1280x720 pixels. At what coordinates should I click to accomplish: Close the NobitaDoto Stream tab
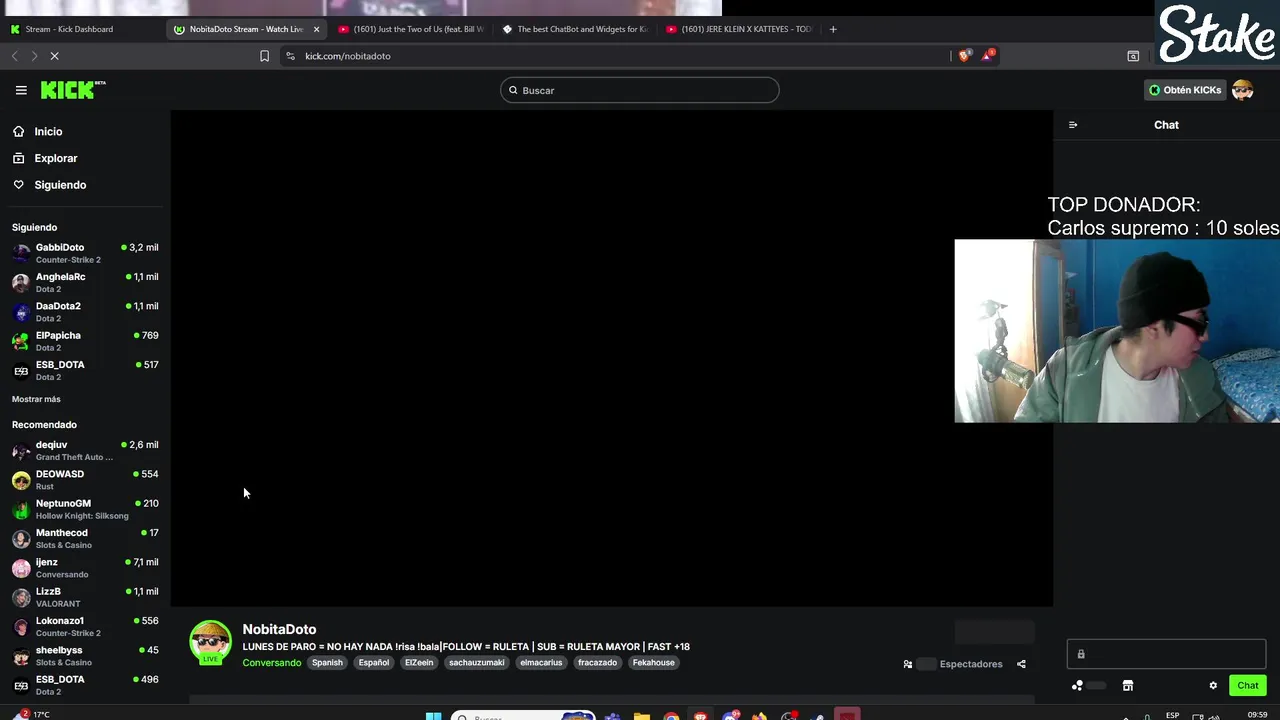tap(316, 29)
